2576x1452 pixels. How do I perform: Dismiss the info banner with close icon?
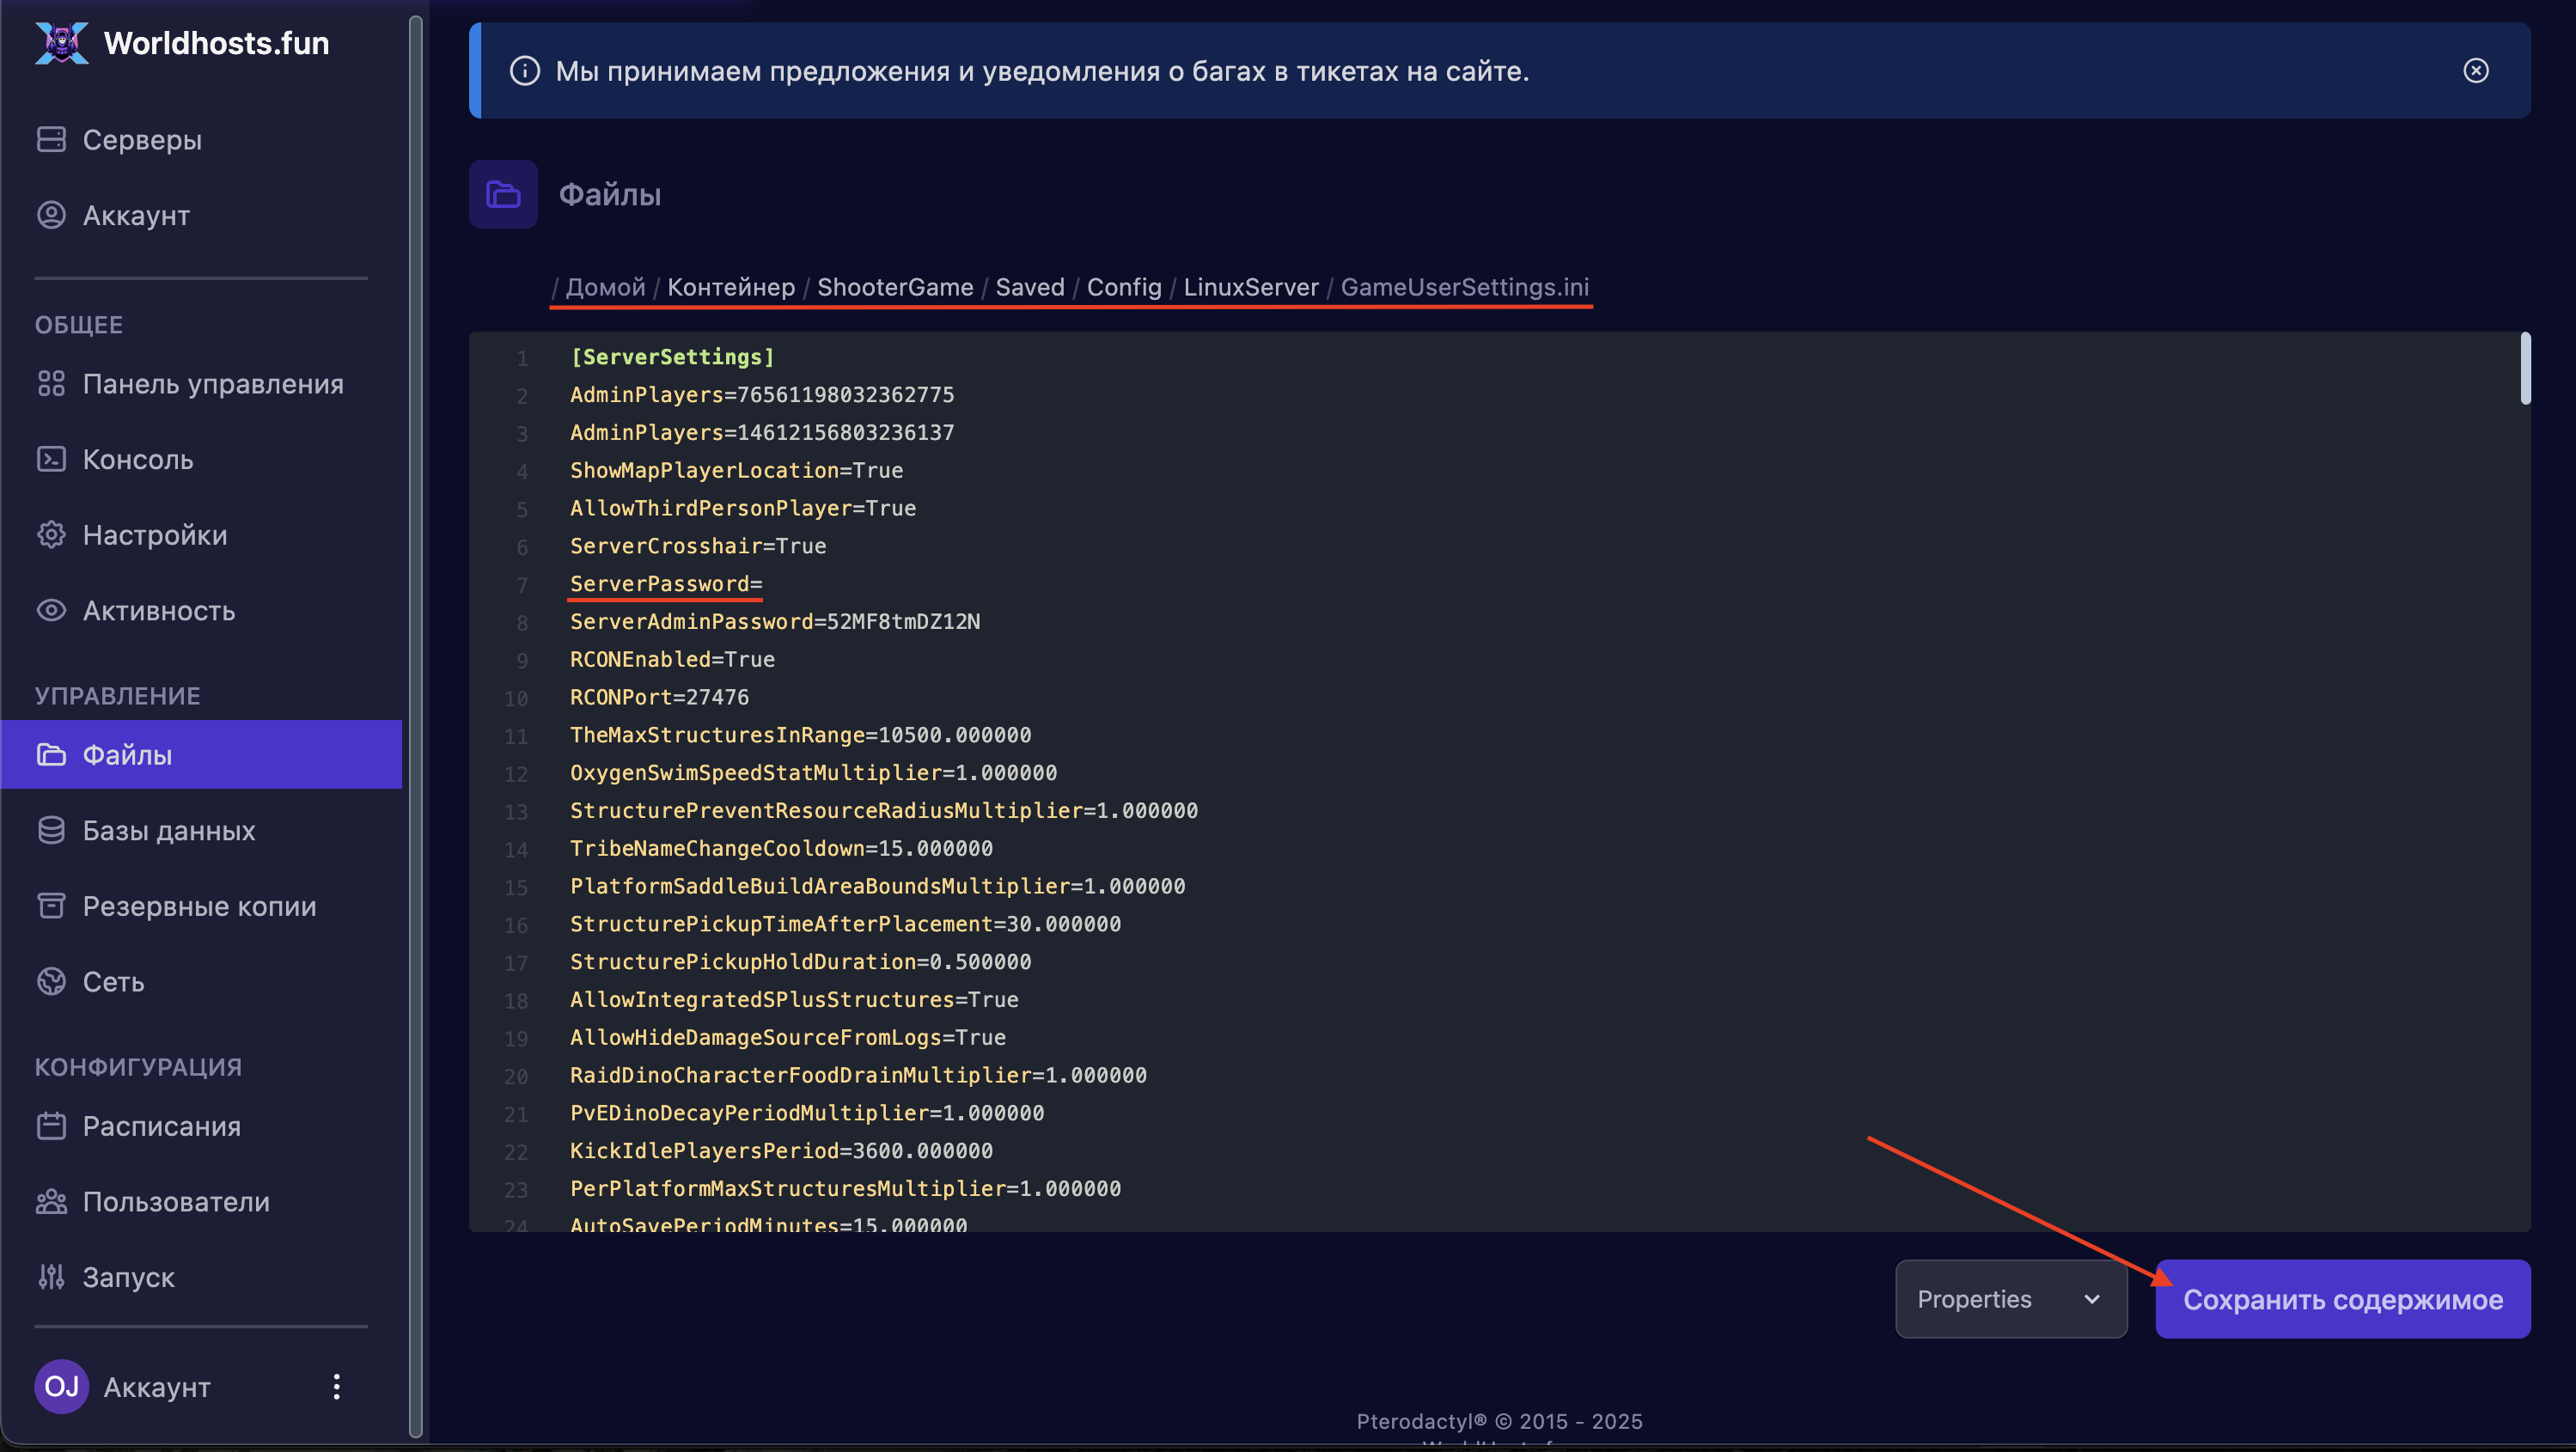click(2475, 71)
